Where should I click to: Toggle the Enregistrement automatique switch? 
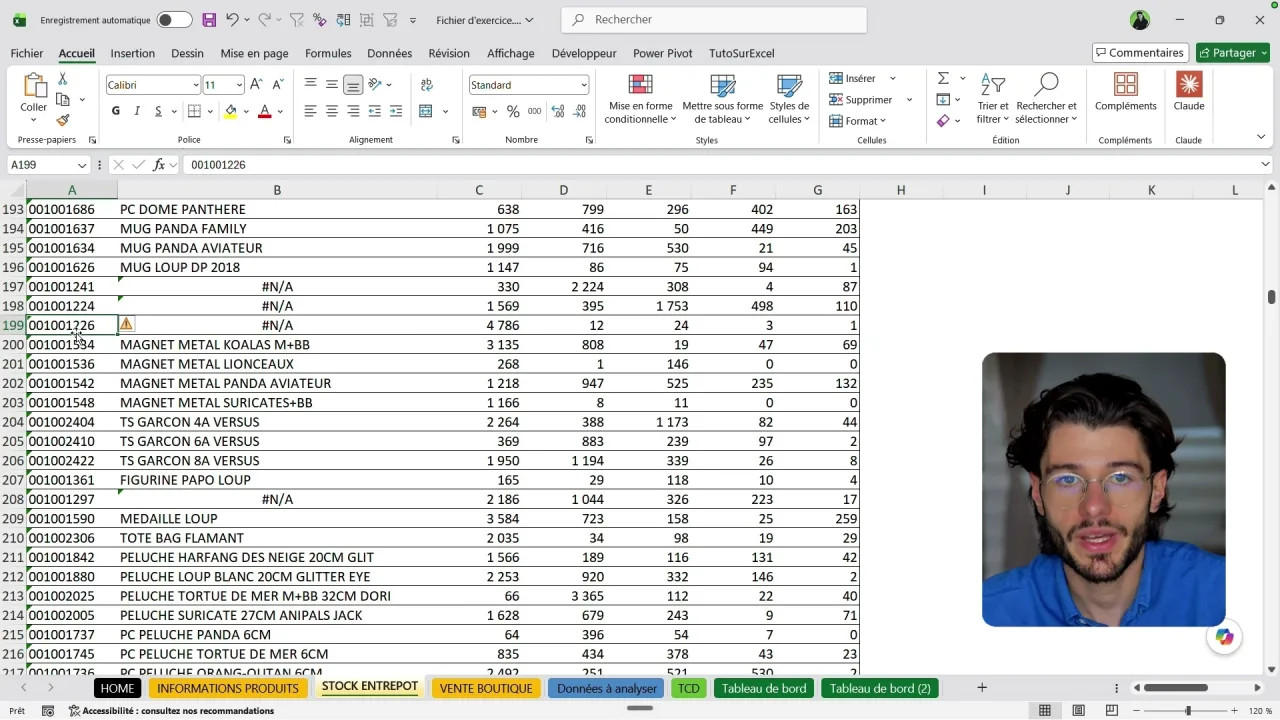[x=174, y=20]
